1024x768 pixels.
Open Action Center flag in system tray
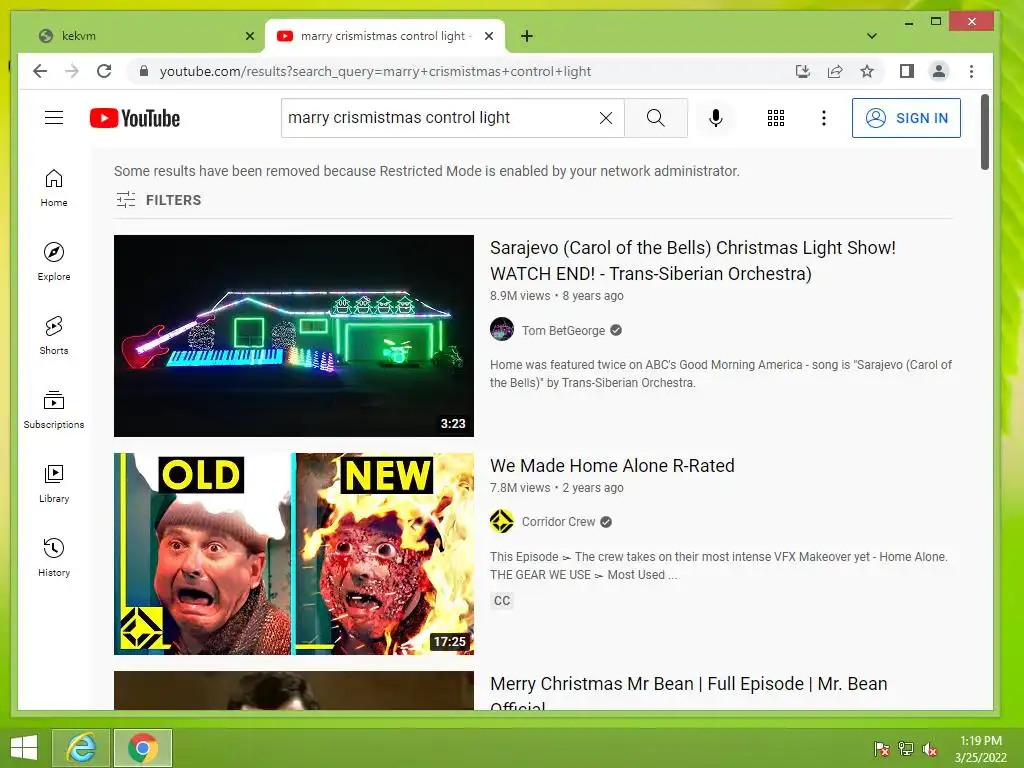(x=881, y=749)
